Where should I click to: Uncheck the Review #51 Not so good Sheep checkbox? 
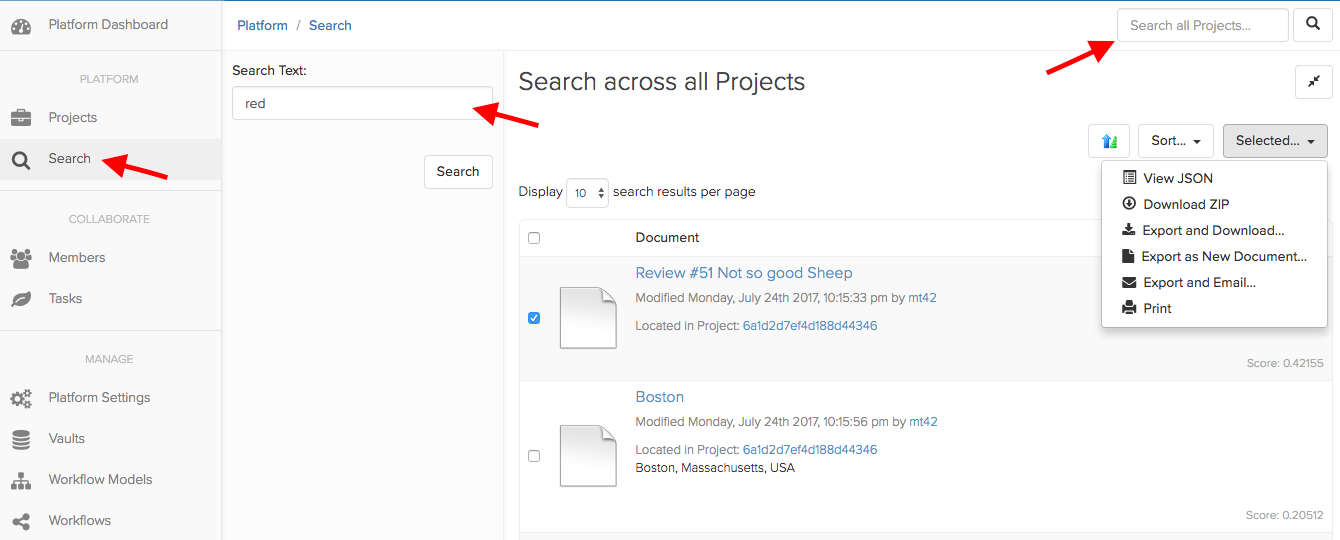534,318
